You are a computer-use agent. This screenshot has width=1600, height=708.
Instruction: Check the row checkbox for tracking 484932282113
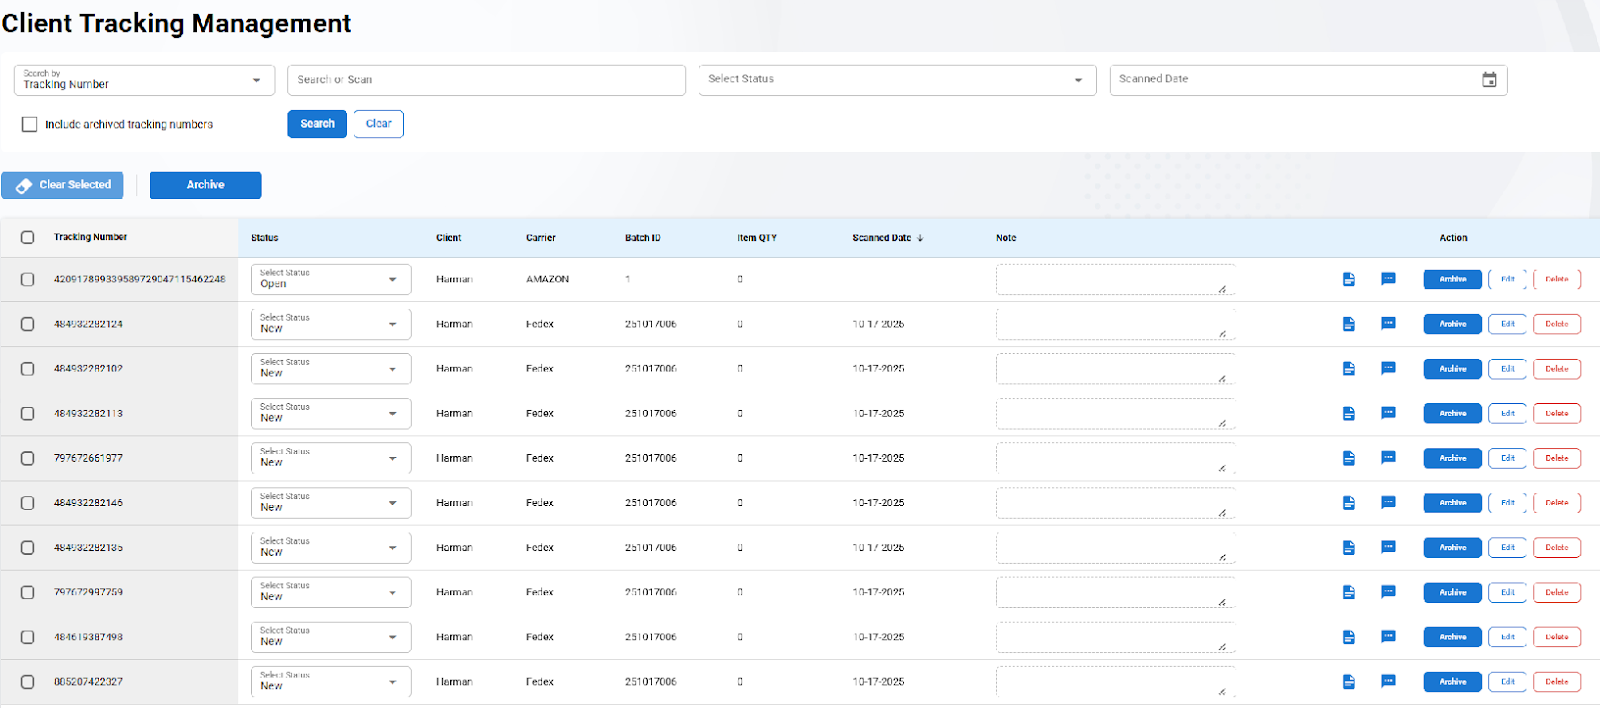pos(28,414)
